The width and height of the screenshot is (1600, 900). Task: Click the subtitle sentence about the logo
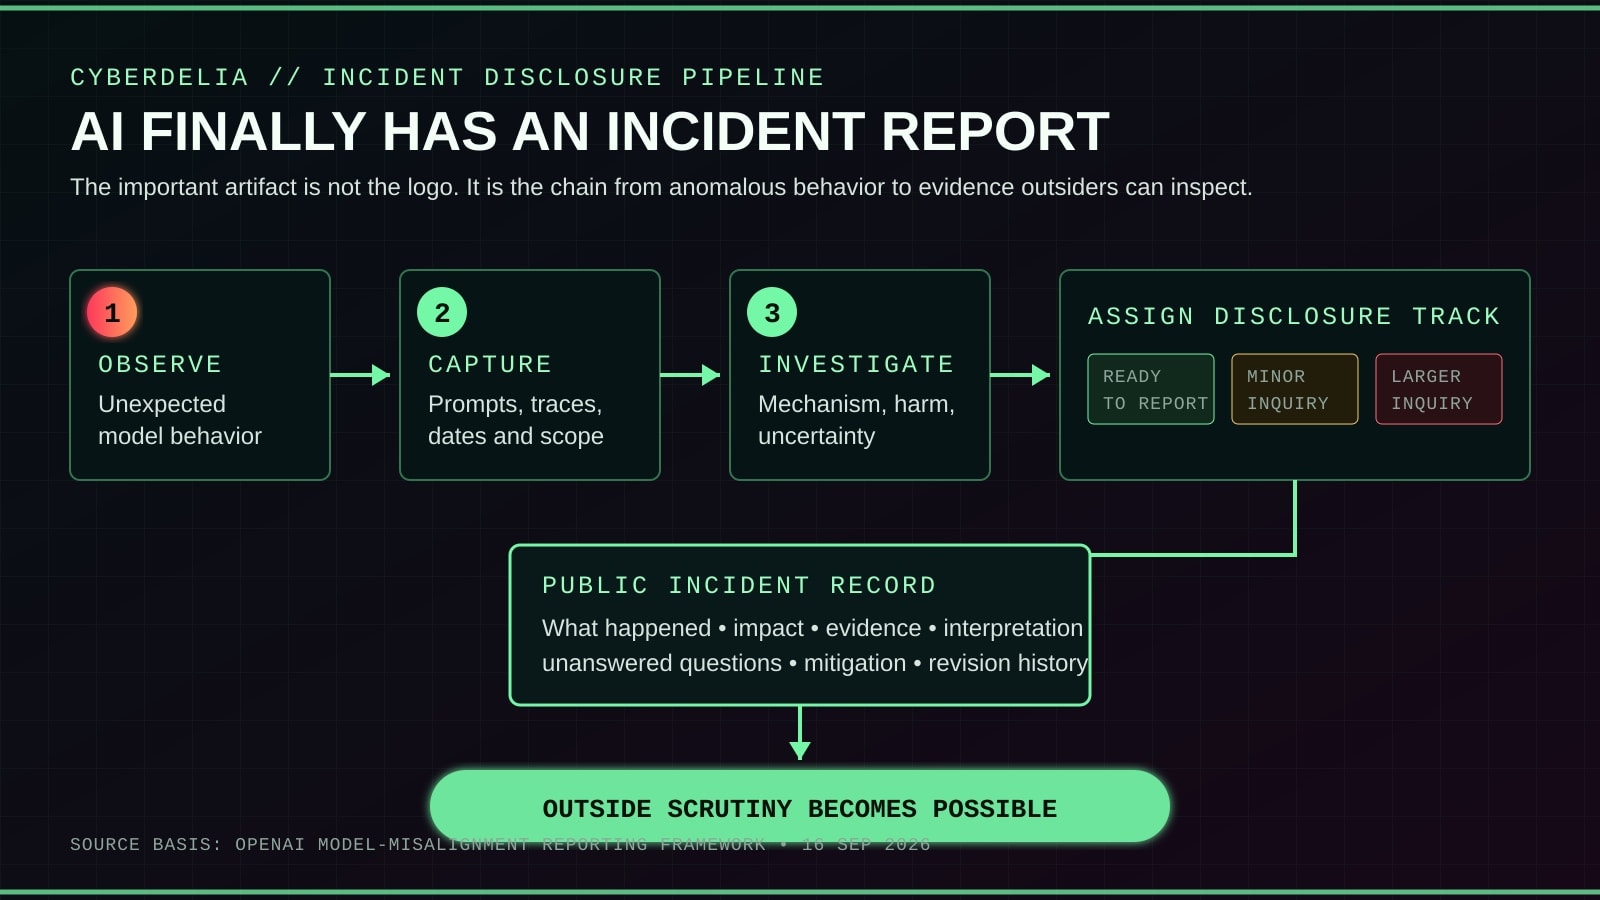point(661,187)
